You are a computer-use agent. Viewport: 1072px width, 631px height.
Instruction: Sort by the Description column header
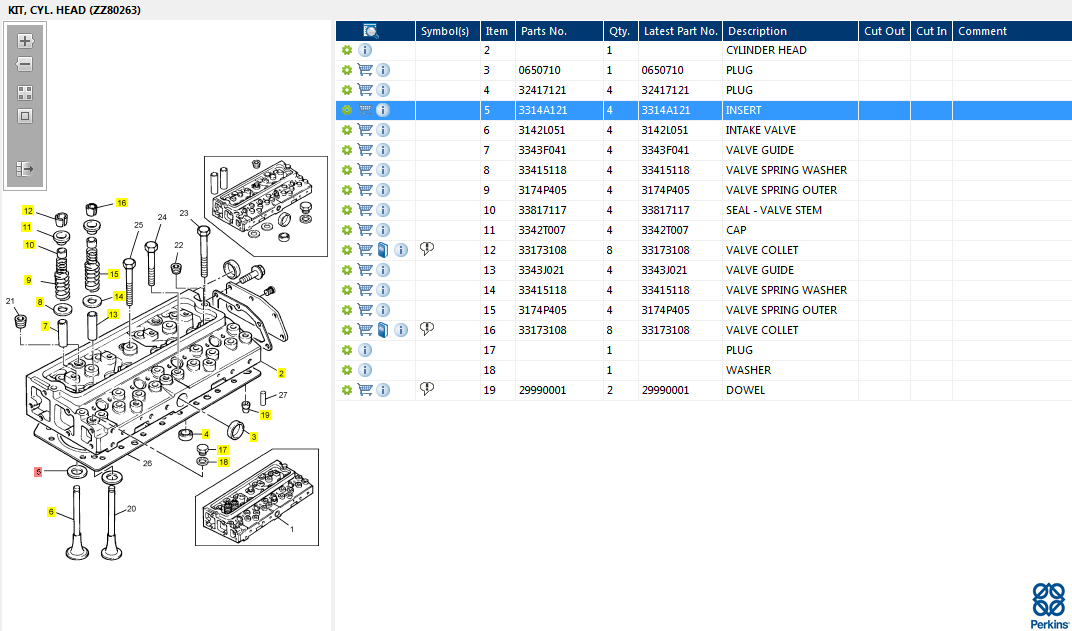tap(790, 31)
